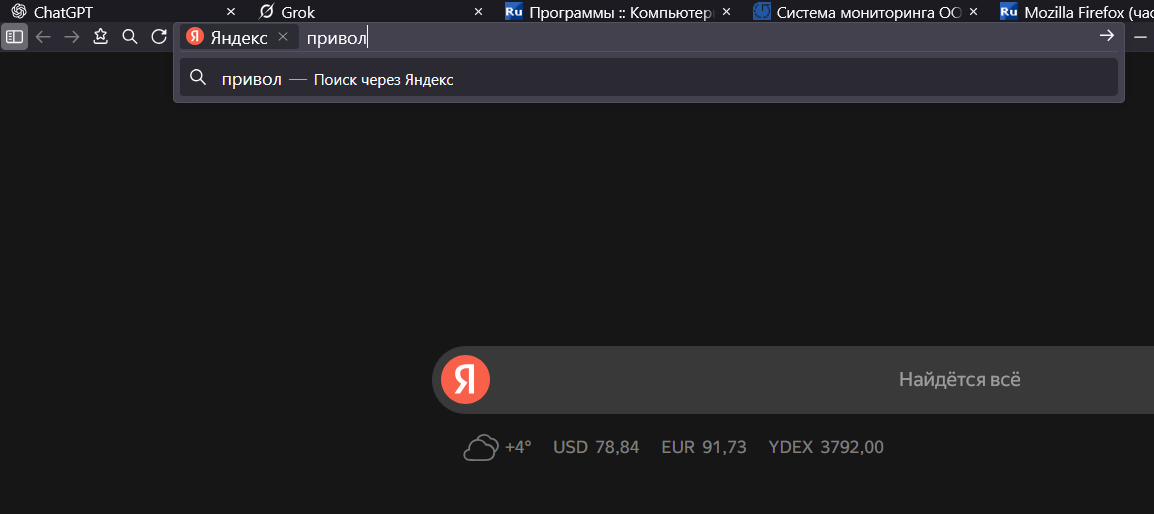
Task: Click the toolbar magnifier search icon
Action: point(130,37)
